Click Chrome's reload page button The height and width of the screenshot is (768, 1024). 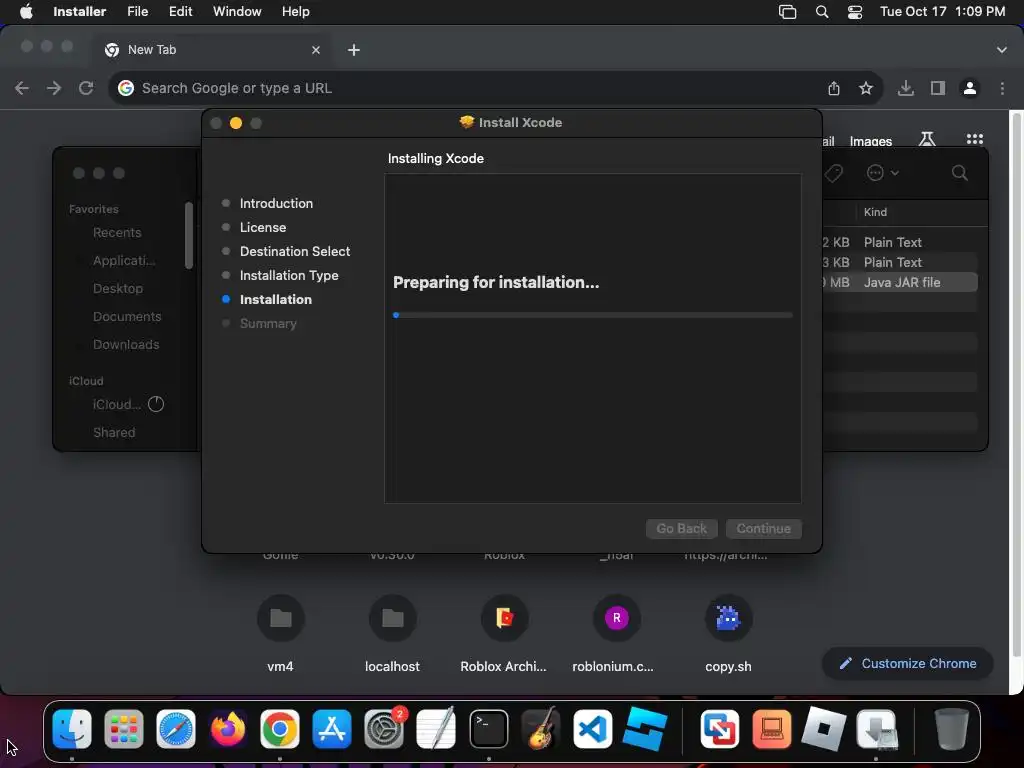pos(86,88)
